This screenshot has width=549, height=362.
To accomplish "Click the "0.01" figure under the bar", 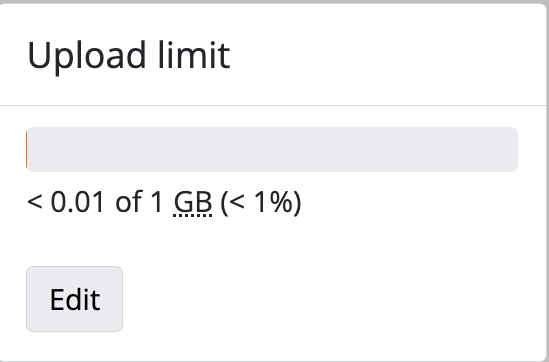I will (x=78, y=202).
